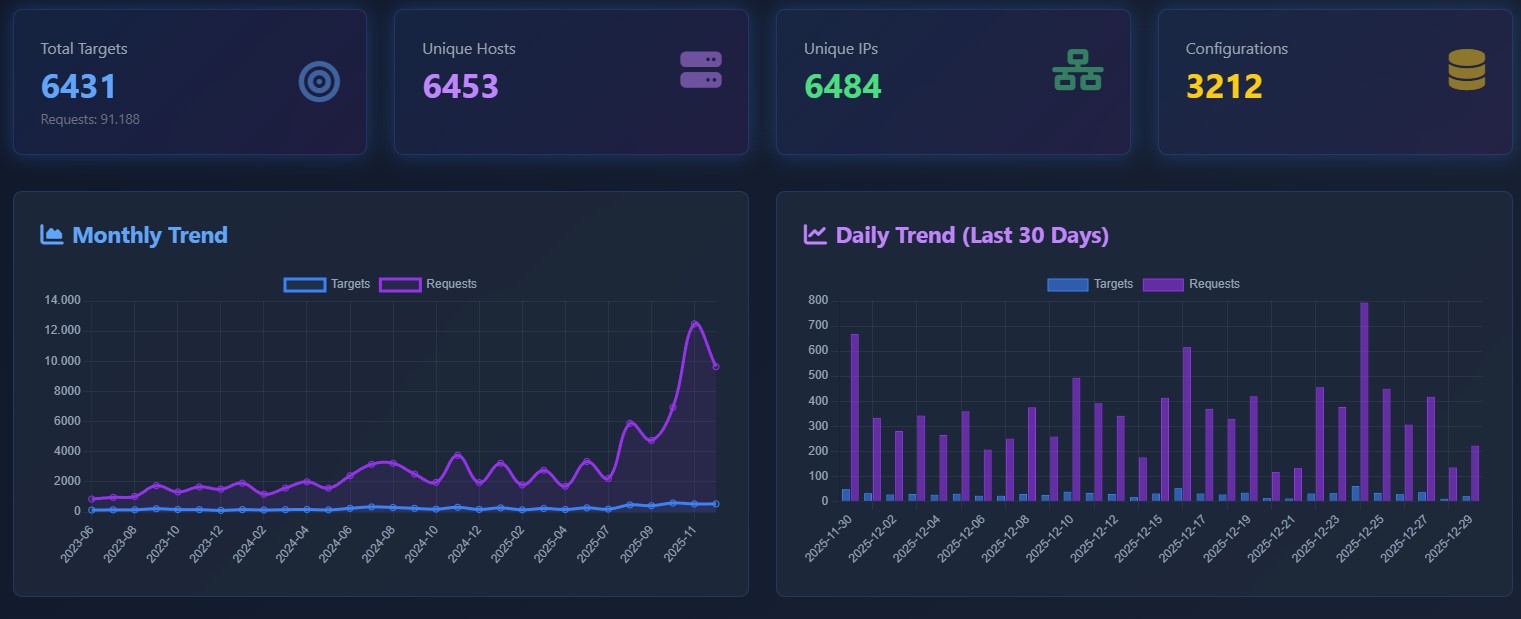
Task: Click the Total Targets bullseye icon
Action: coord(319,82)
